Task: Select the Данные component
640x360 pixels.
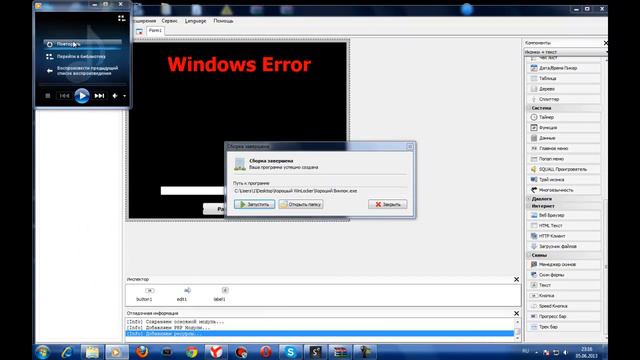Action: tap(564, 138)
